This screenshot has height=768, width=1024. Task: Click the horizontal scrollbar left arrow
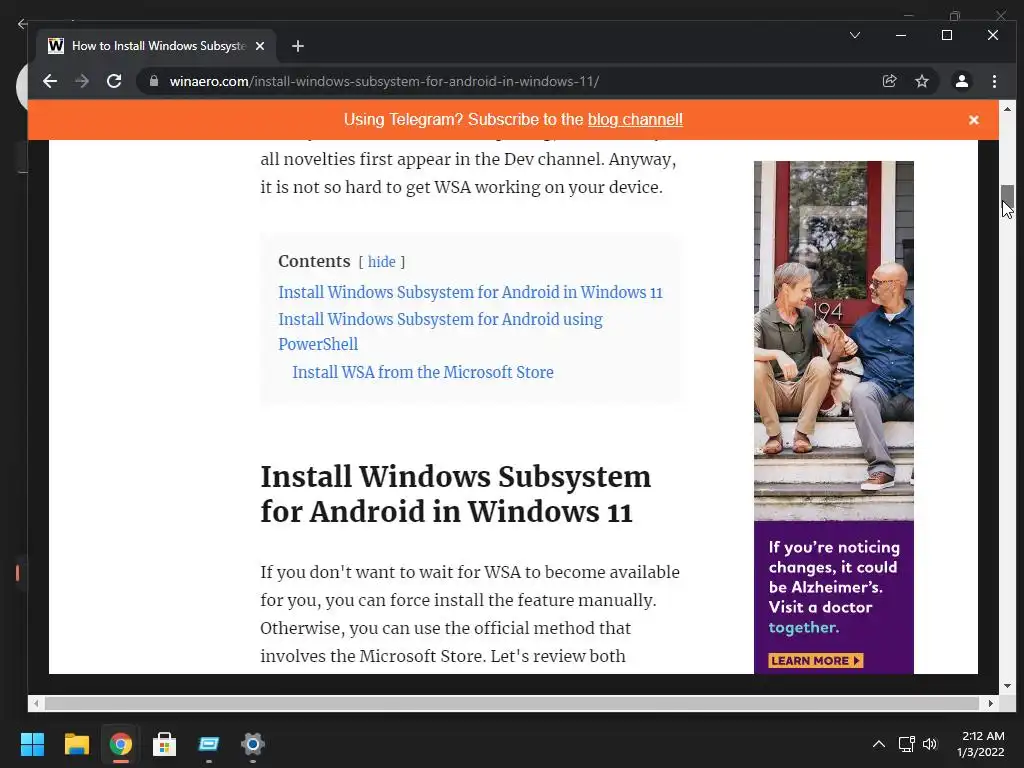[36, 703]
